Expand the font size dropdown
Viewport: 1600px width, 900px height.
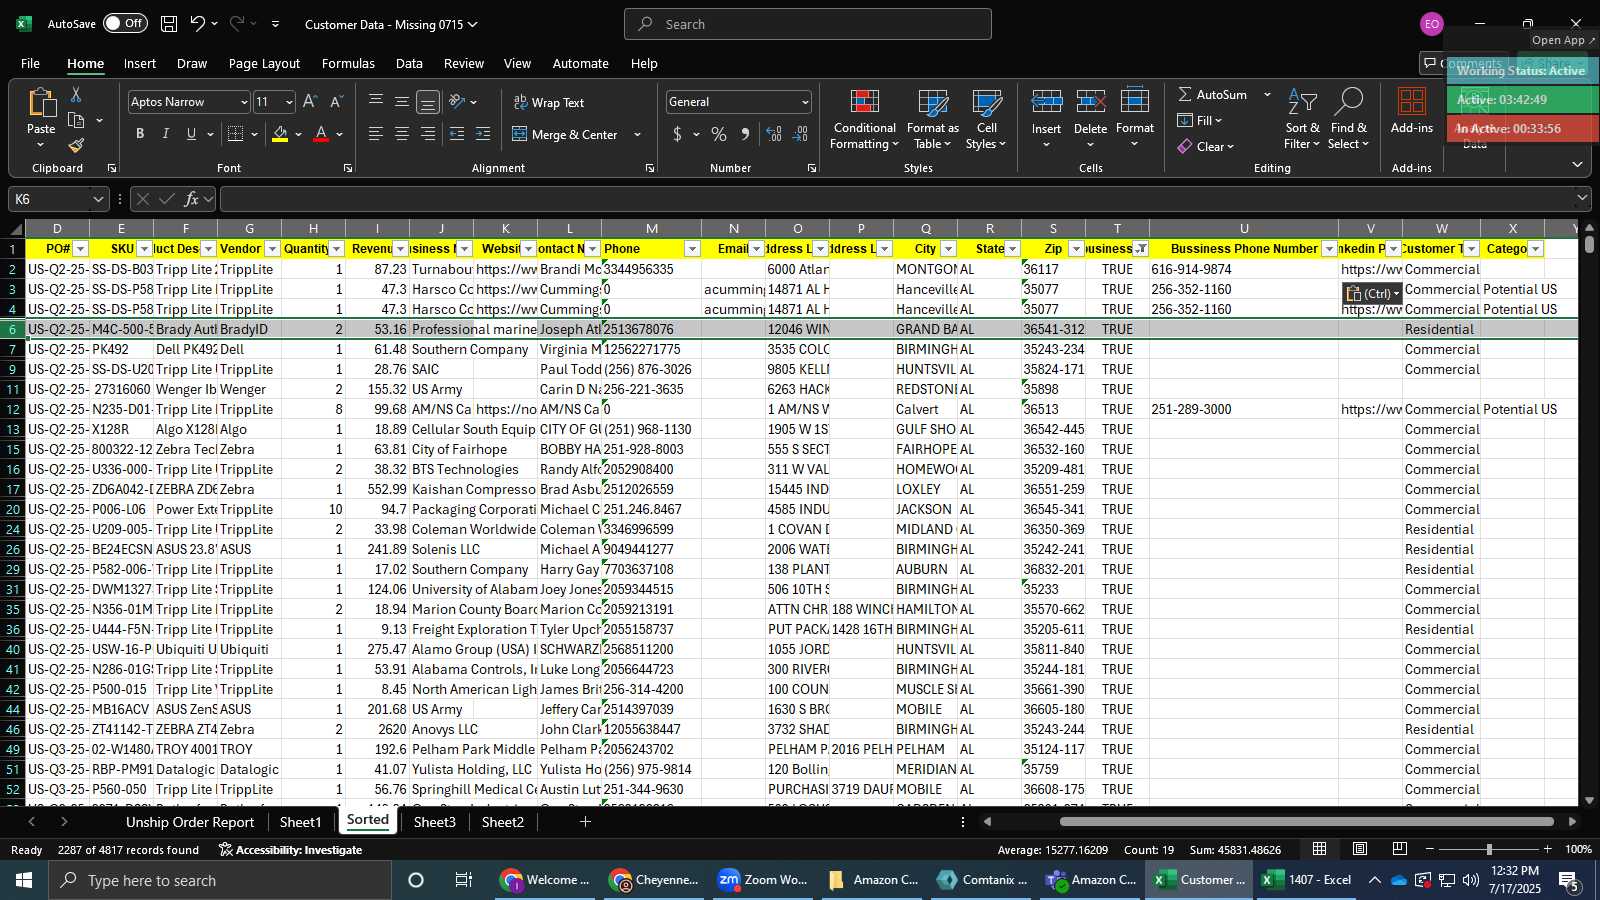point(289,102)
